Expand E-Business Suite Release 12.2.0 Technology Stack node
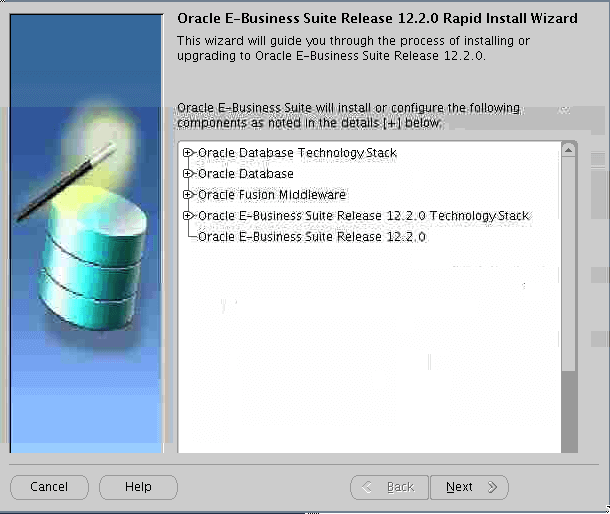This screenshot has height=514, width=610. click(187, 216)
